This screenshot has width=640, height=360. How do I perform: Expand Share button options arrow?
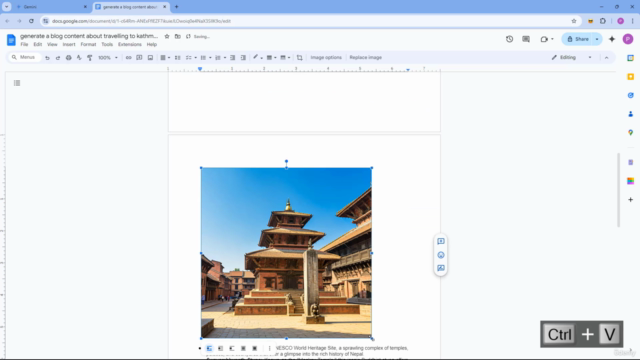[x=597, y=39]
